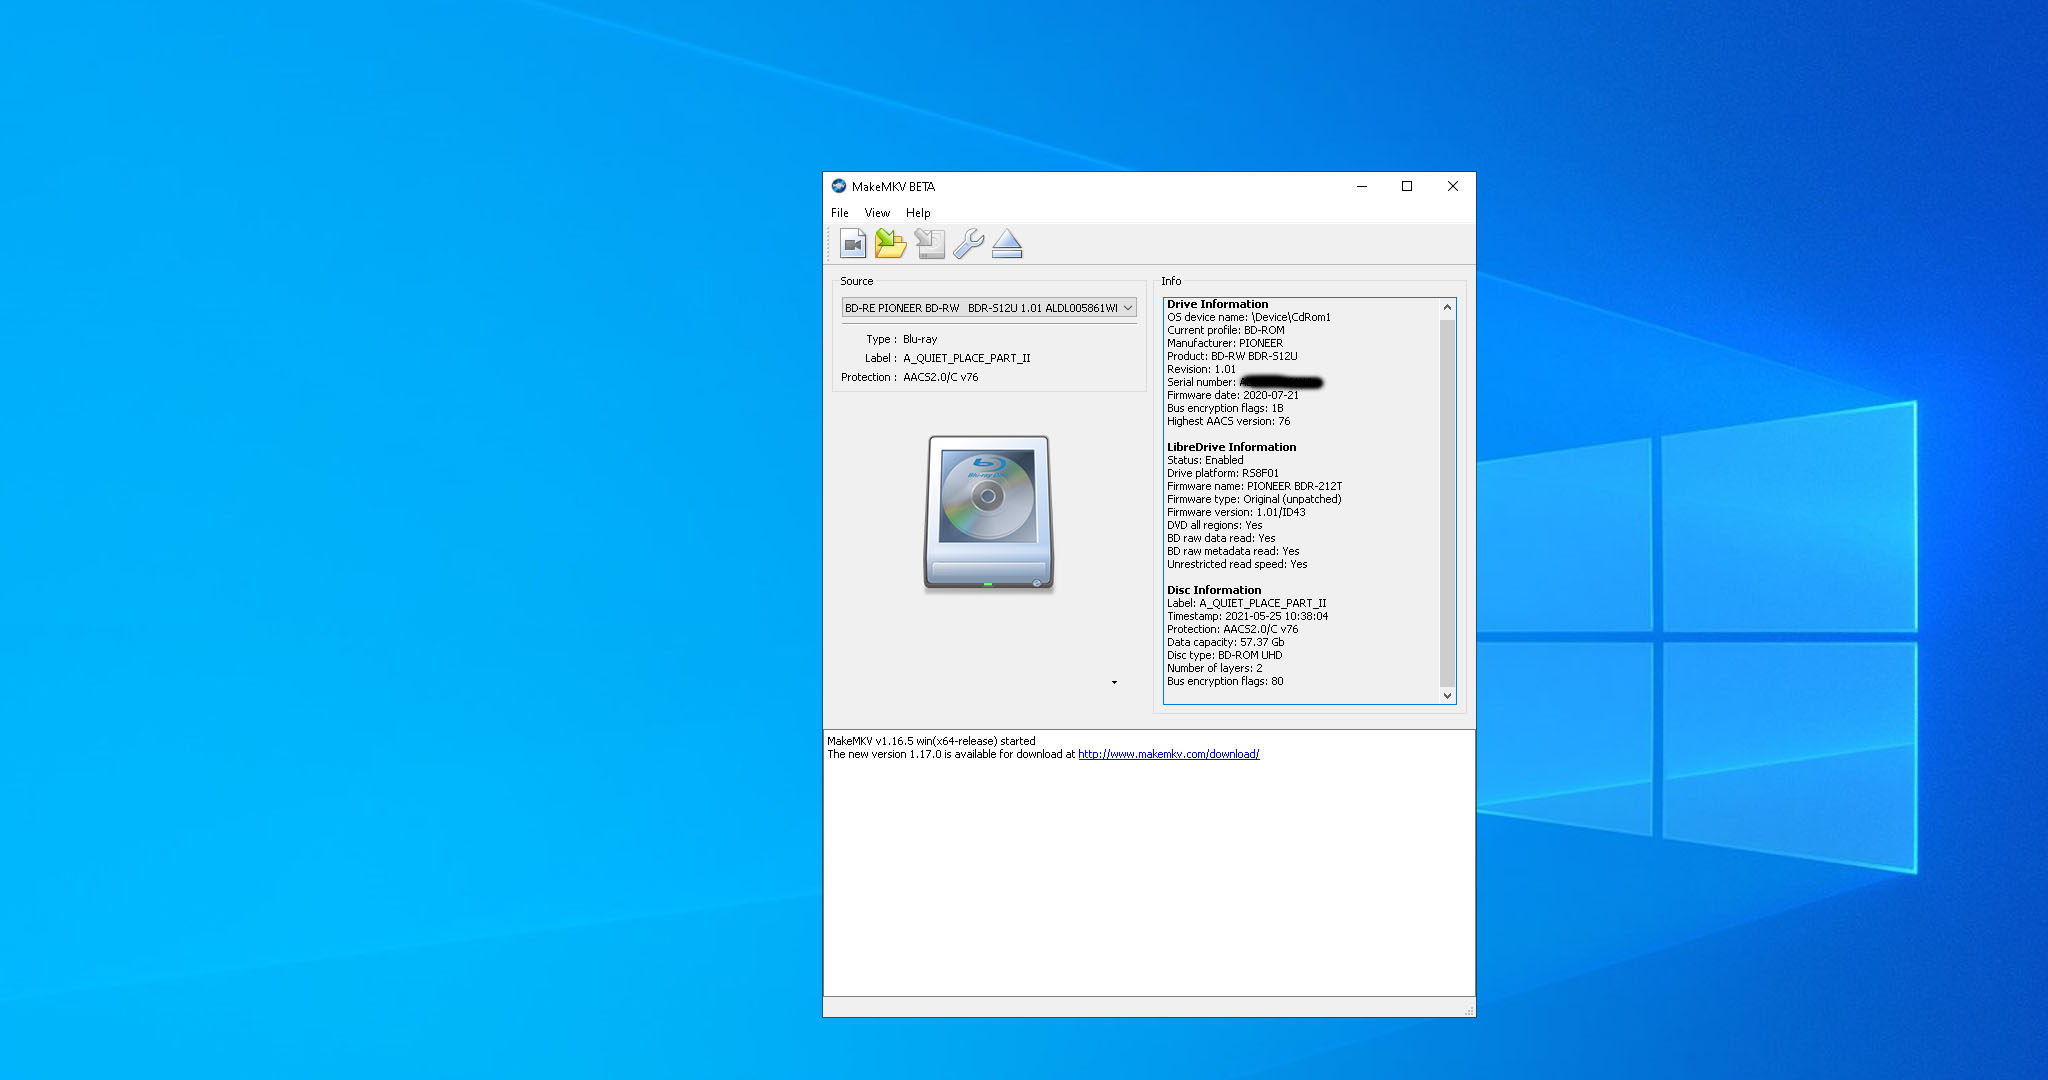
Task: Click the small arrow below the drive image
Action: click(x=1114, y=682)
